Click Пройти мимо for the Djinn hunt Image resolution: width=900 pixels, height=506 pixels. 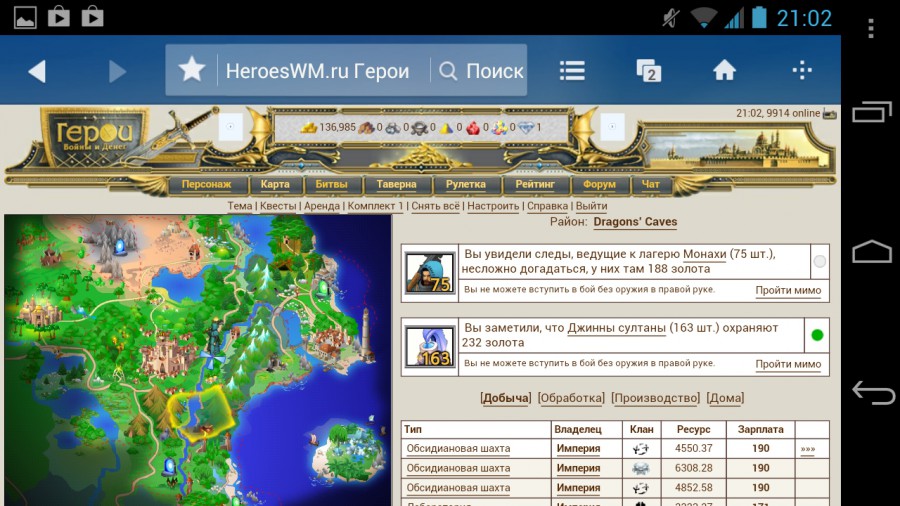(788, 364)
